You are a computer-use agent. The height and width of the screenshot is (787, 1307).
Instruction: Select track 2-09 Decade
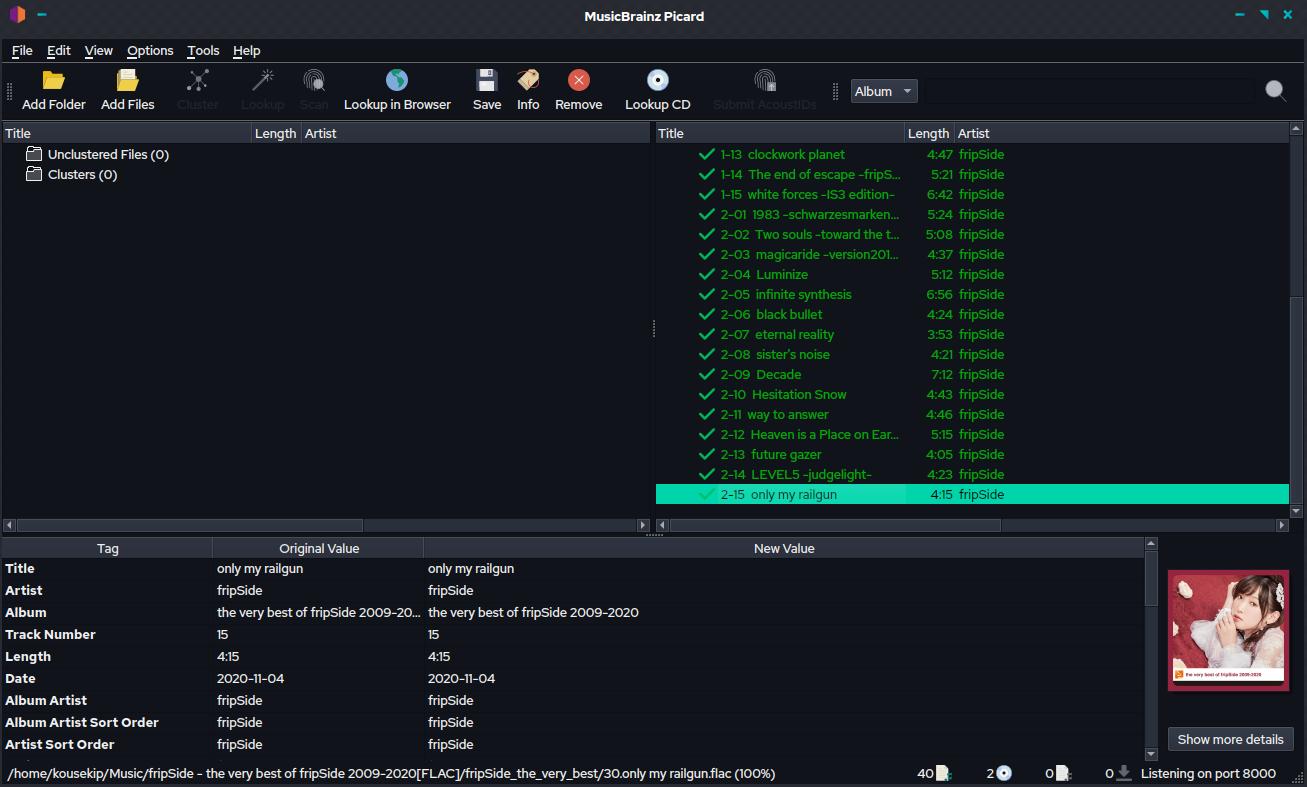(x=778, y=375)
